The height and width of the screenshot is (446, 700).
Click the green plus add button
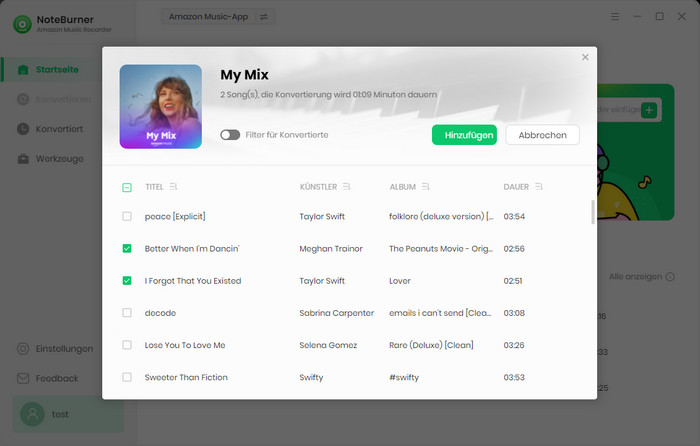[x=649, y=110]
